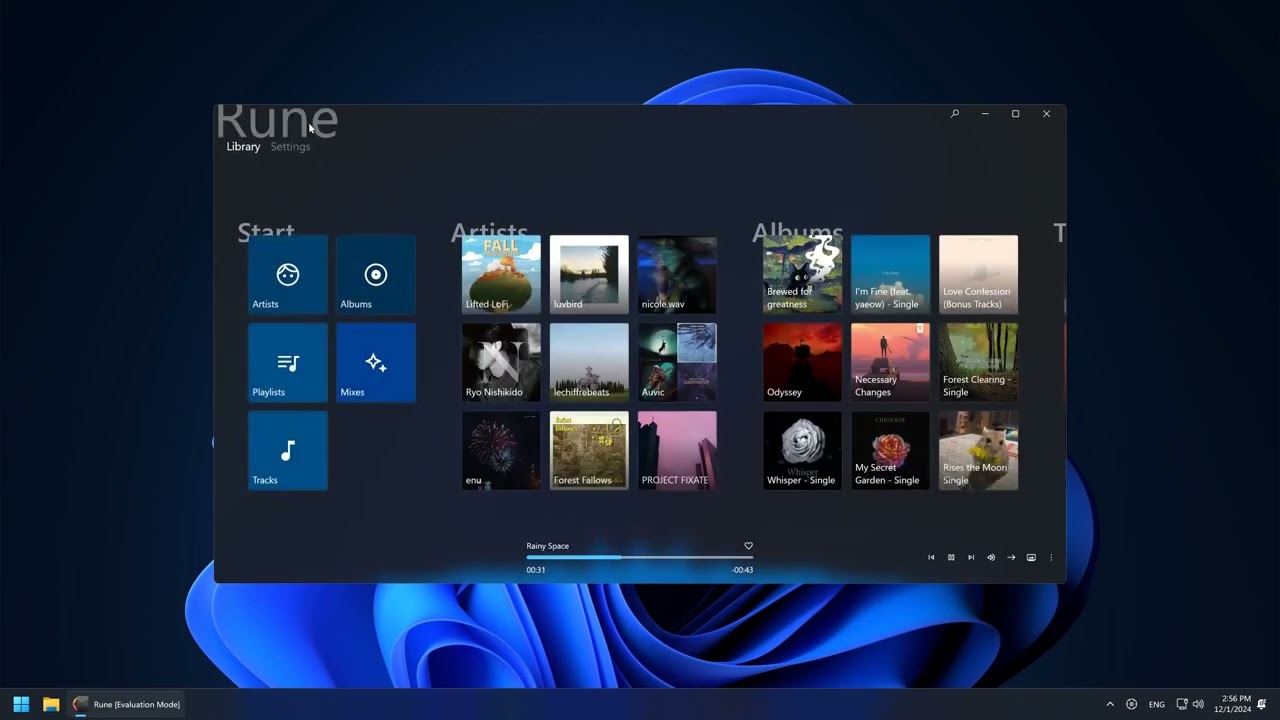Open the Tracks tile
This screenshot has width=1280, height=720.
pos(288,451)
